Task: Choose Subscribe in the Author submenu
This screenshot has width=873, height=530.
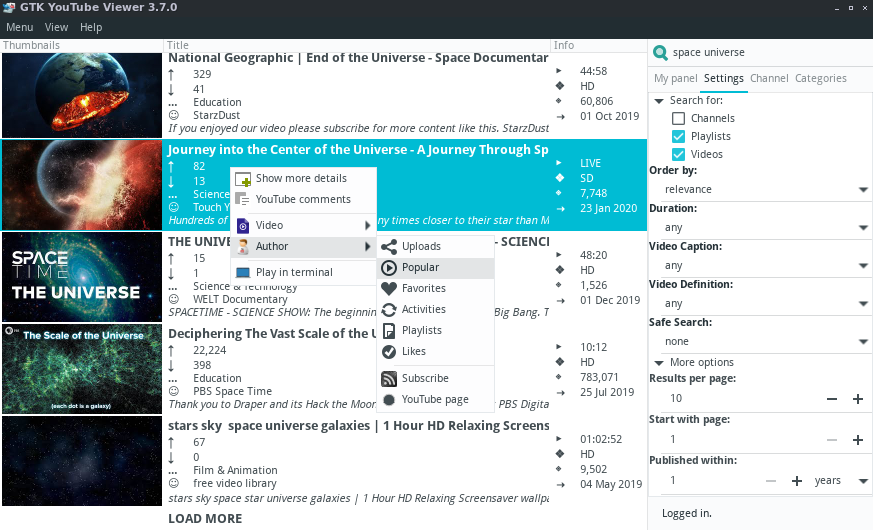Action: tap(435, 379)
